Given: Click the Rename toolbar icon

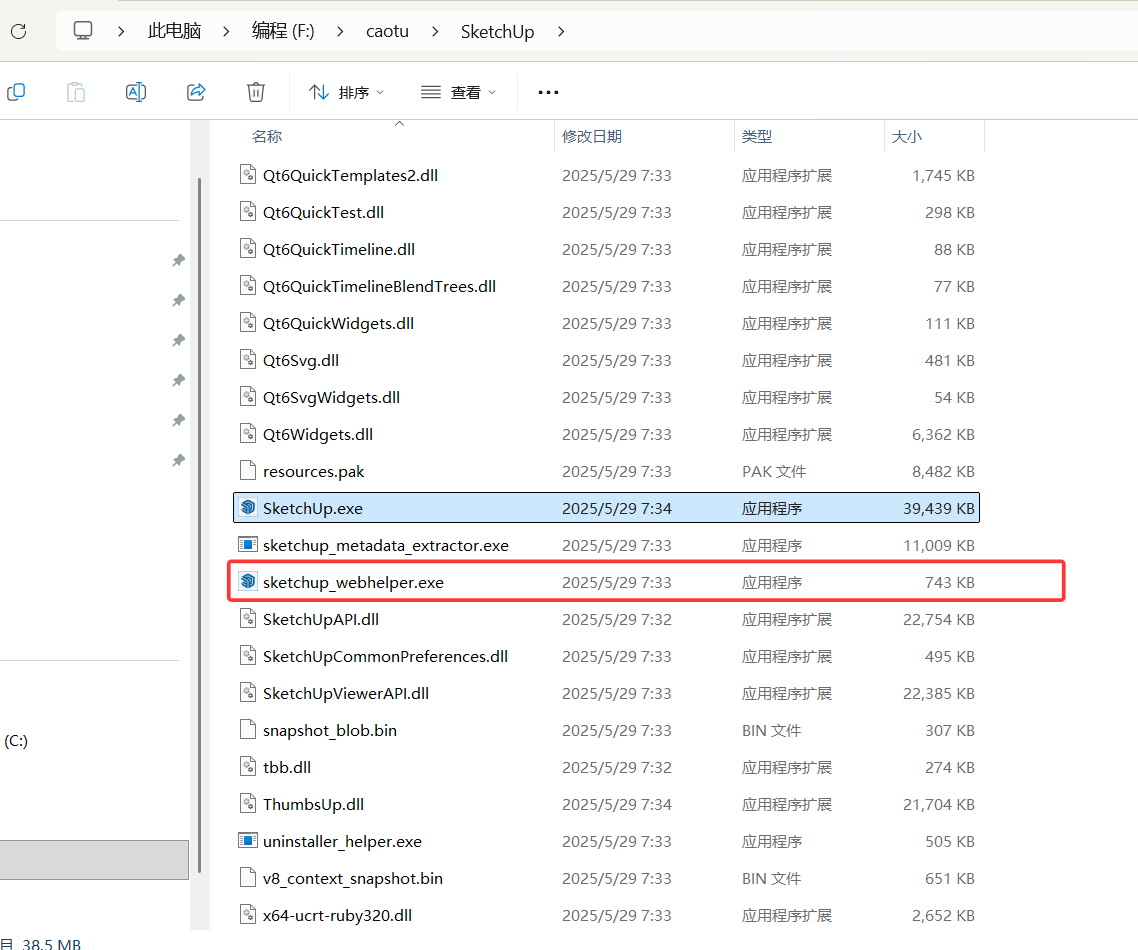Looking at the screenshot, I should (136, 92).
